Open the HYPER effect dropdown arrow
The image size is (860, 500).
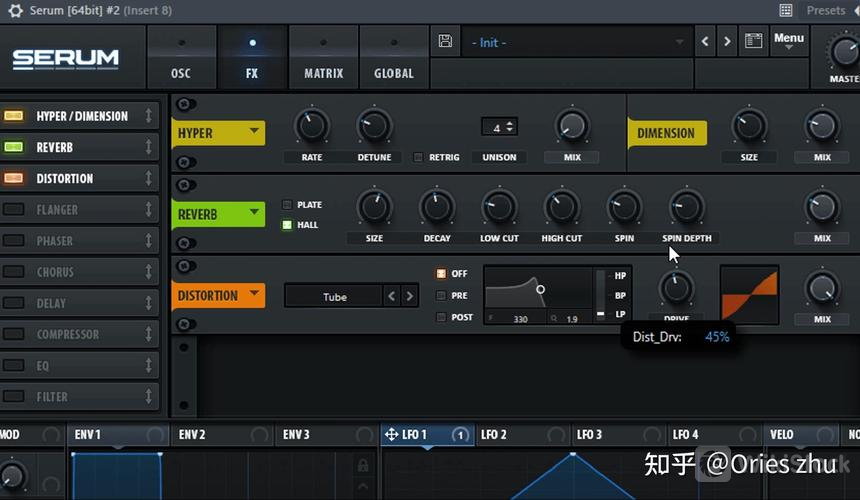click(254, 132)
